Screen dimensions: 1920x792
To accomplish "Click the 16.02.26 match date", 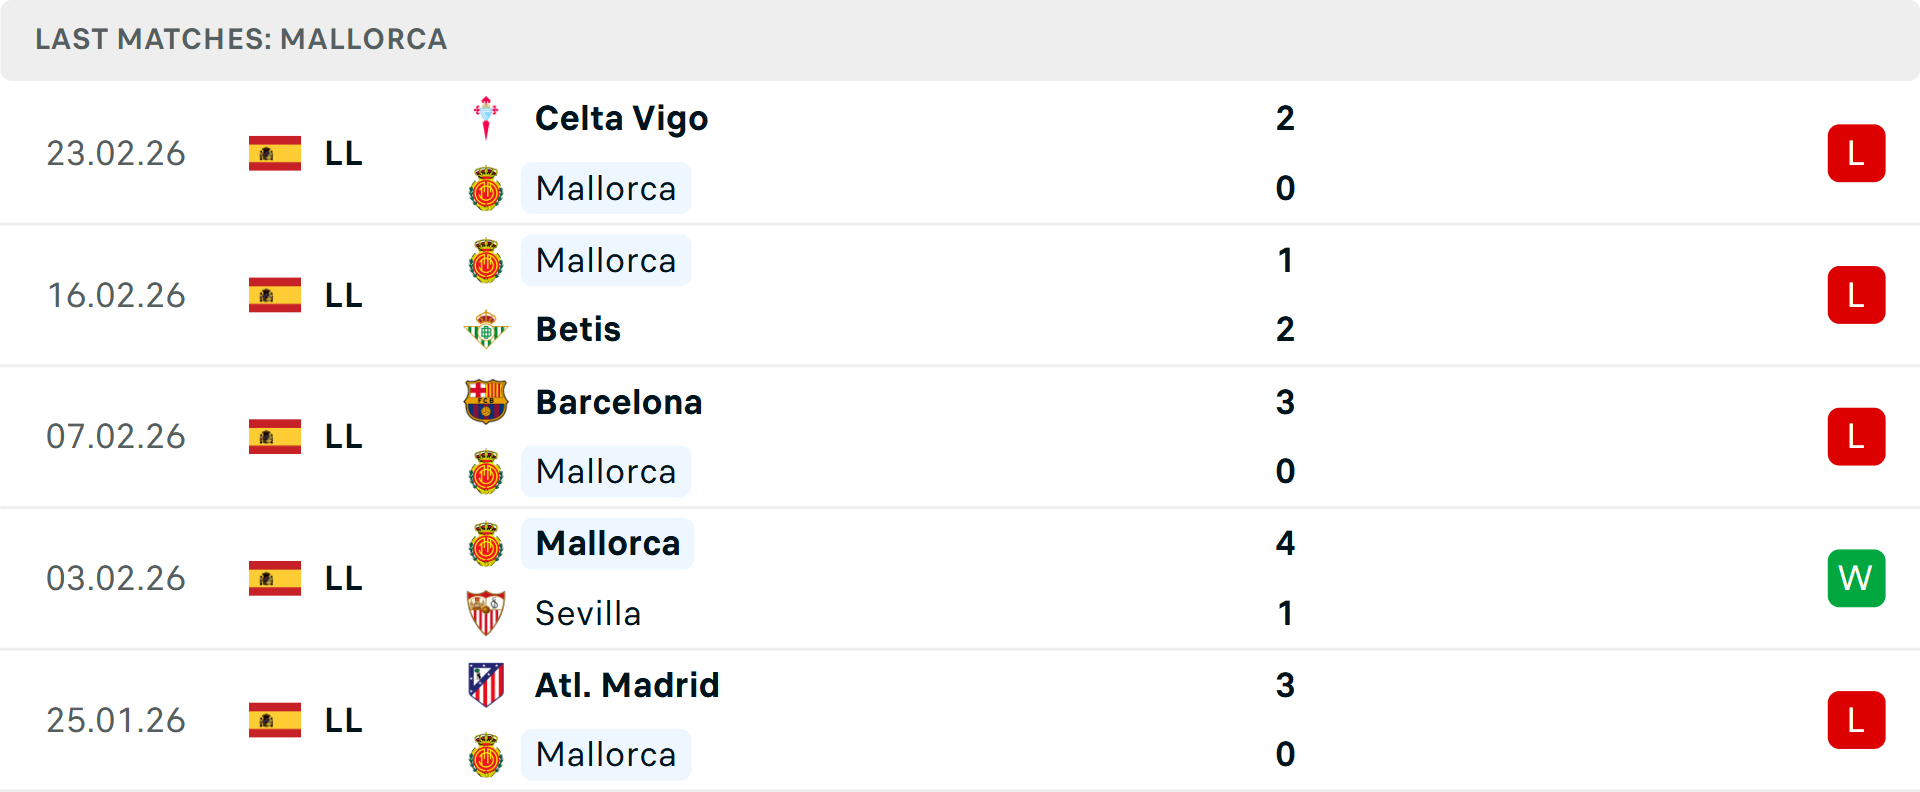I will pyautogui.click(x=116, y=295).
